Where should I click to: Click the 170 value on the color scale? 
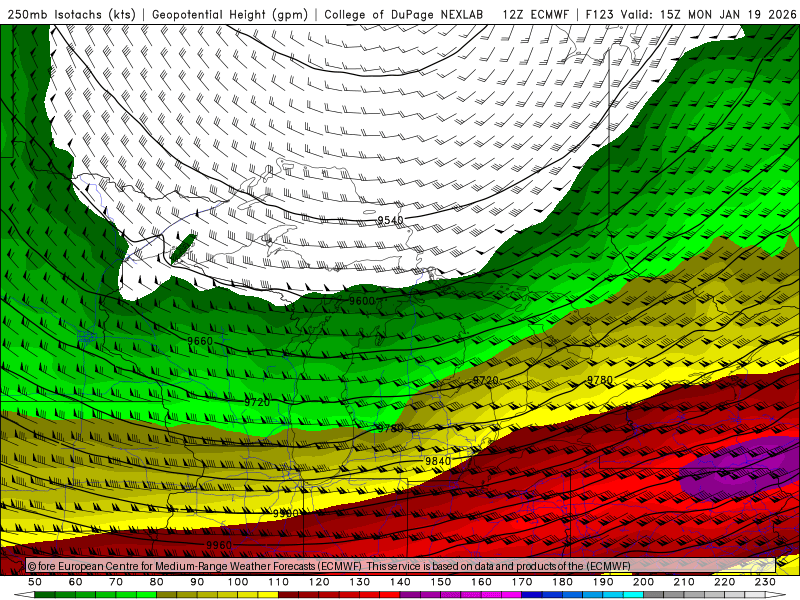point(522,582)
